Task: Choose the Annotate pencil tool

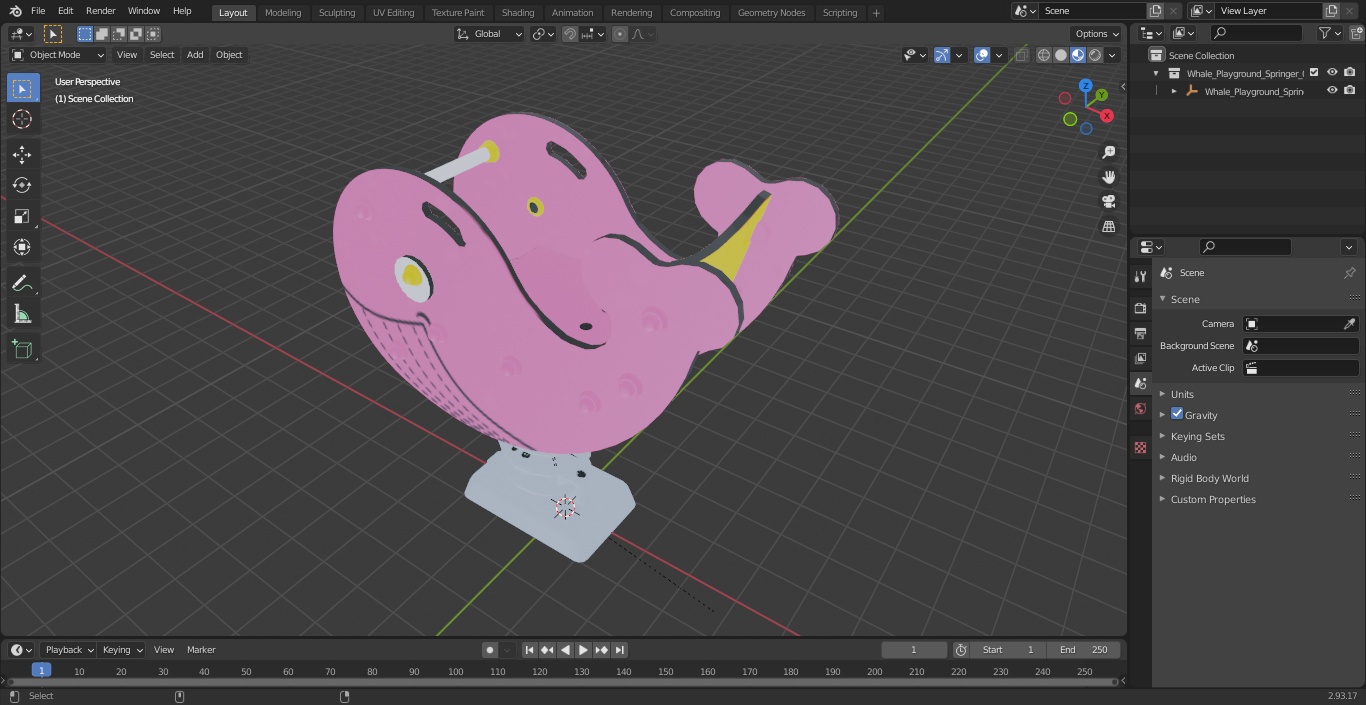Action: 22,283
